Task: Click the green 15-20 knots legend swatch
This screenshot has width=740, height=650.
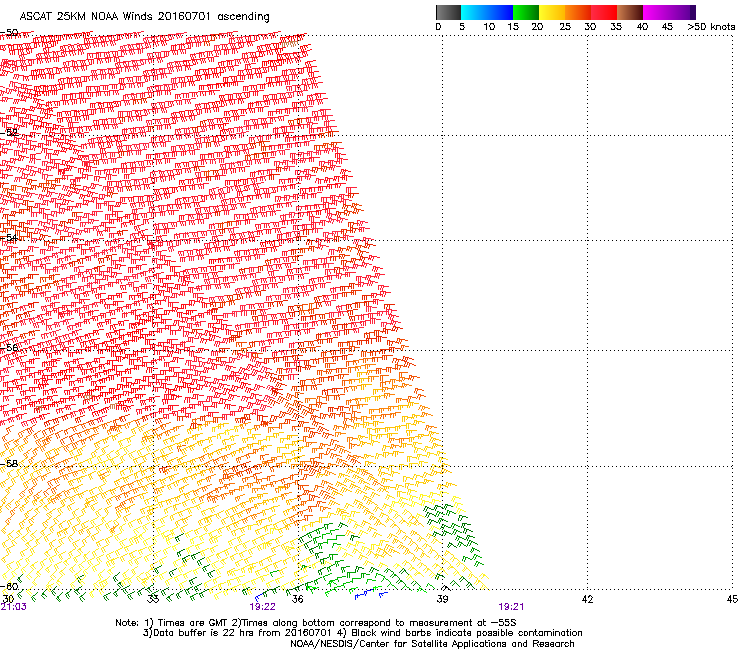Action: 526,12
